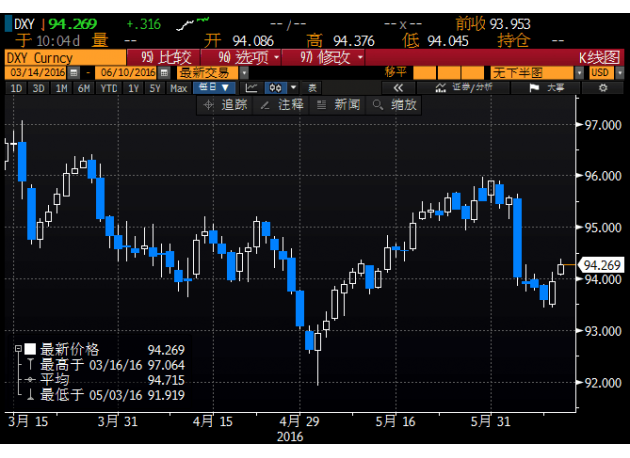Viewport: 630px width, 458px height.
Task: Select the line chart type icon
Action: tap(249, 88)
